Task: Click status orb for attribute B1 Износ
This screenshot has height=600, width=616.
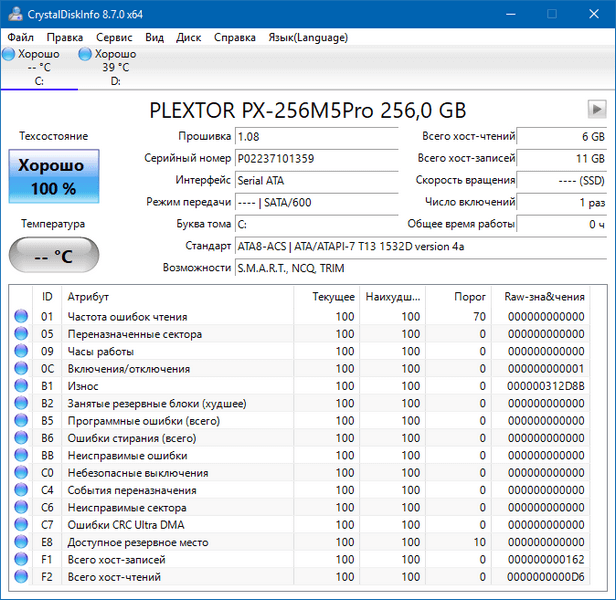Action: coord(22,386)
